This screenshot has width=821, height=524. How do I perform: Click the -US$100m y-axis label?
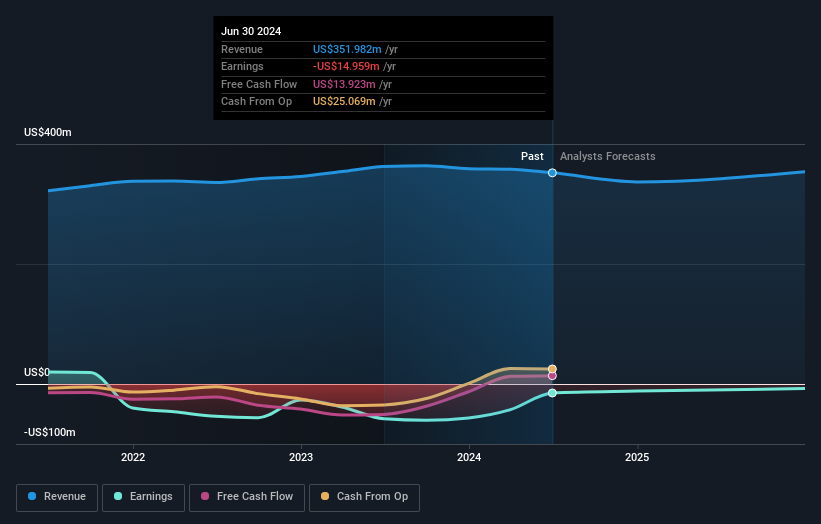[50, 432]
